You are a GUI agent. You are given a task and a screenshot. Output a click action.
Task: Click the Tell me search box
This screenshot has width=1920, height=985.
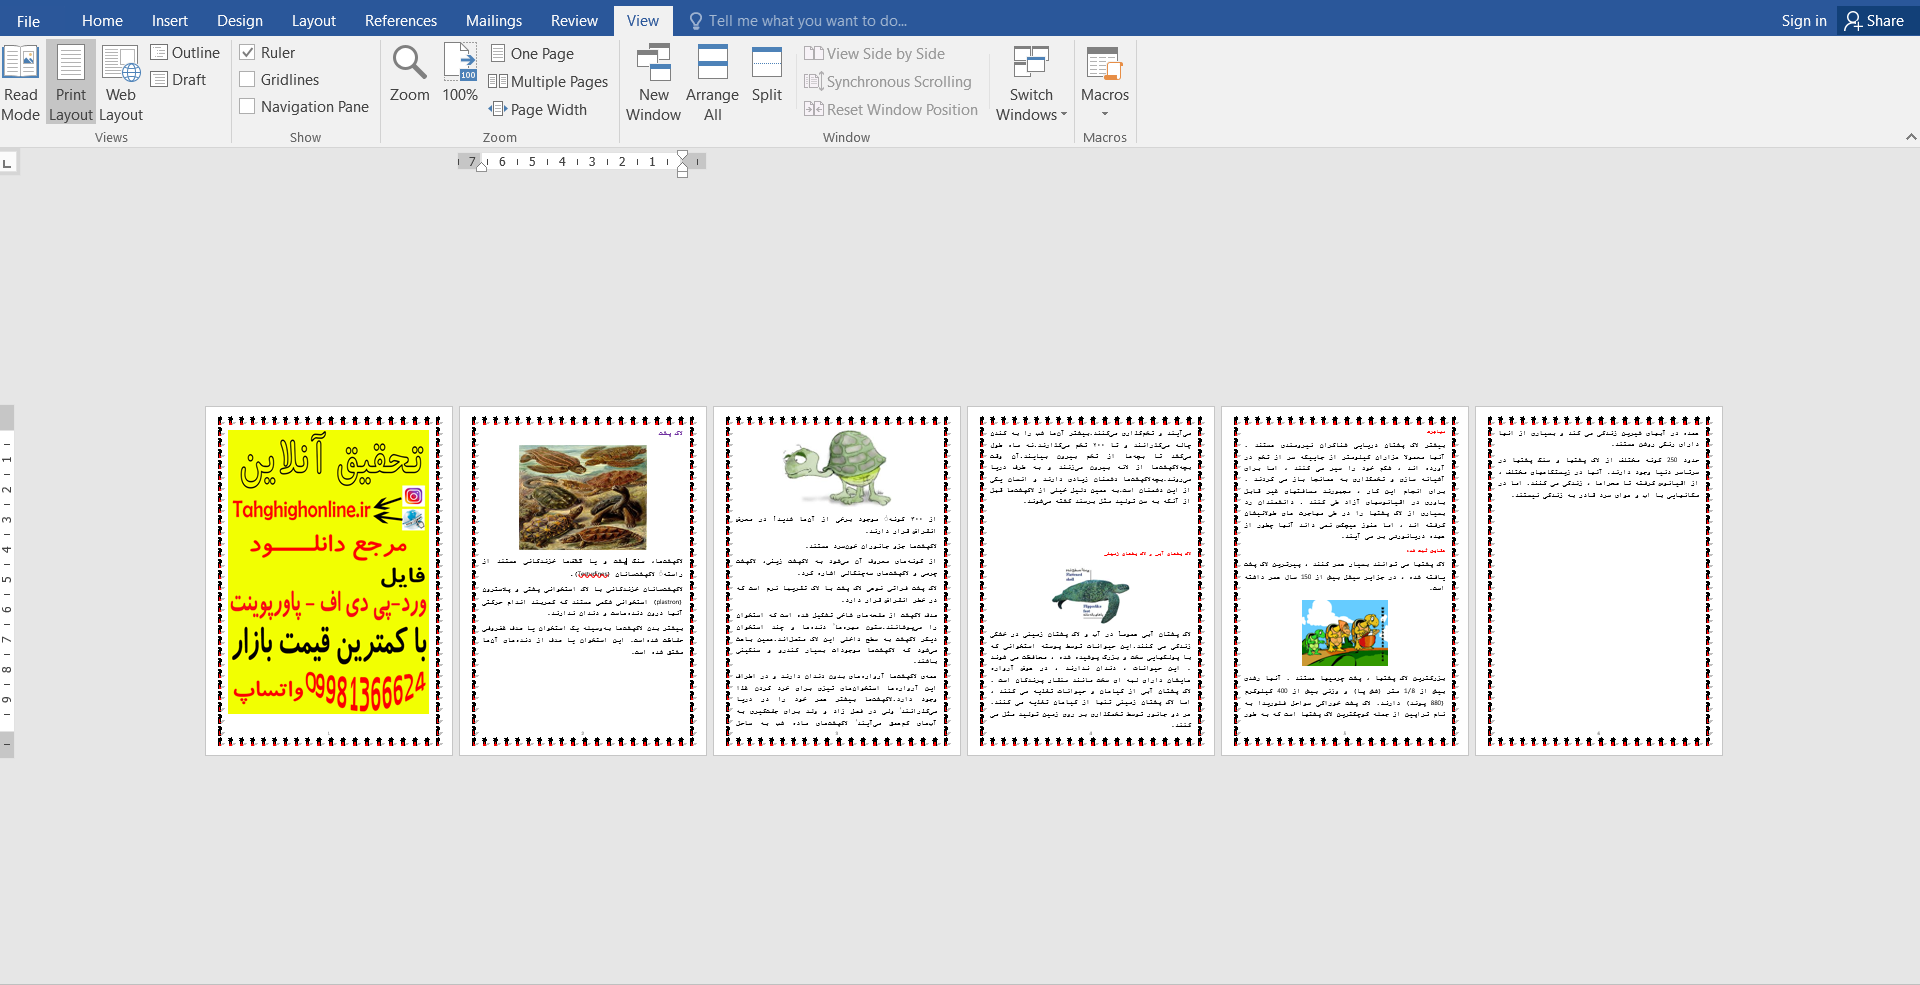point(800,20)
